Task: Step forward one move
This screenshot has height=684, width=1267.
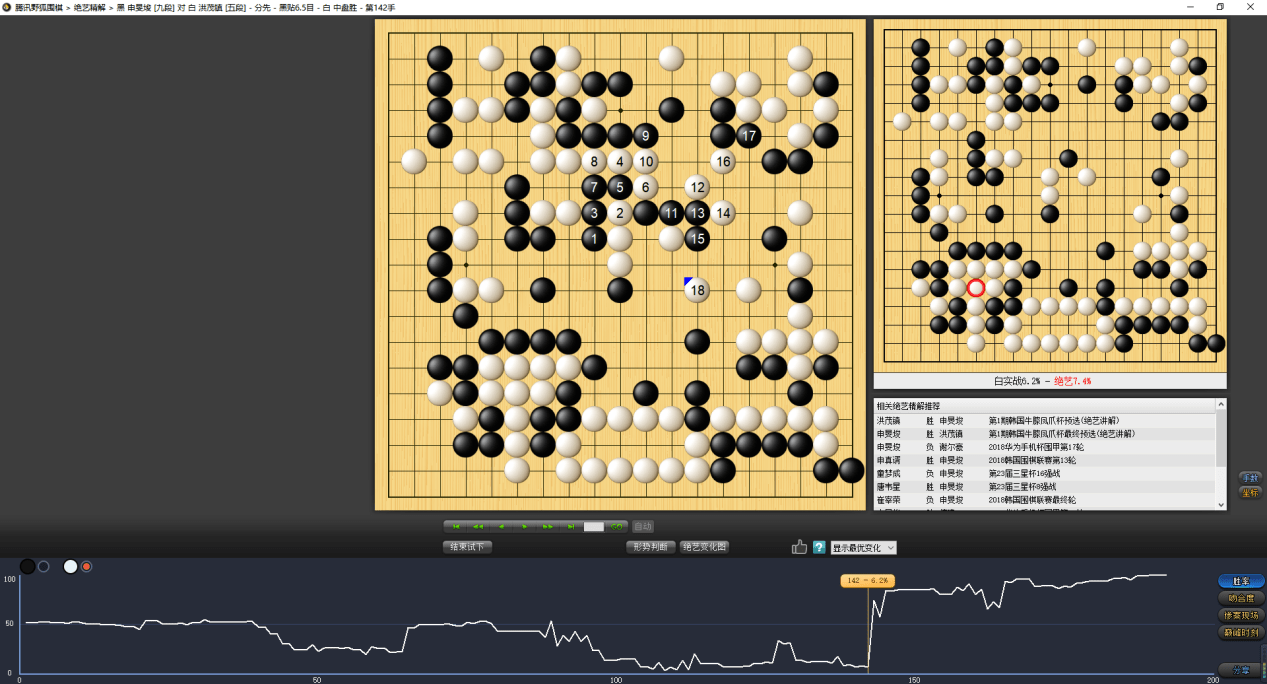Action: point(525,526)
